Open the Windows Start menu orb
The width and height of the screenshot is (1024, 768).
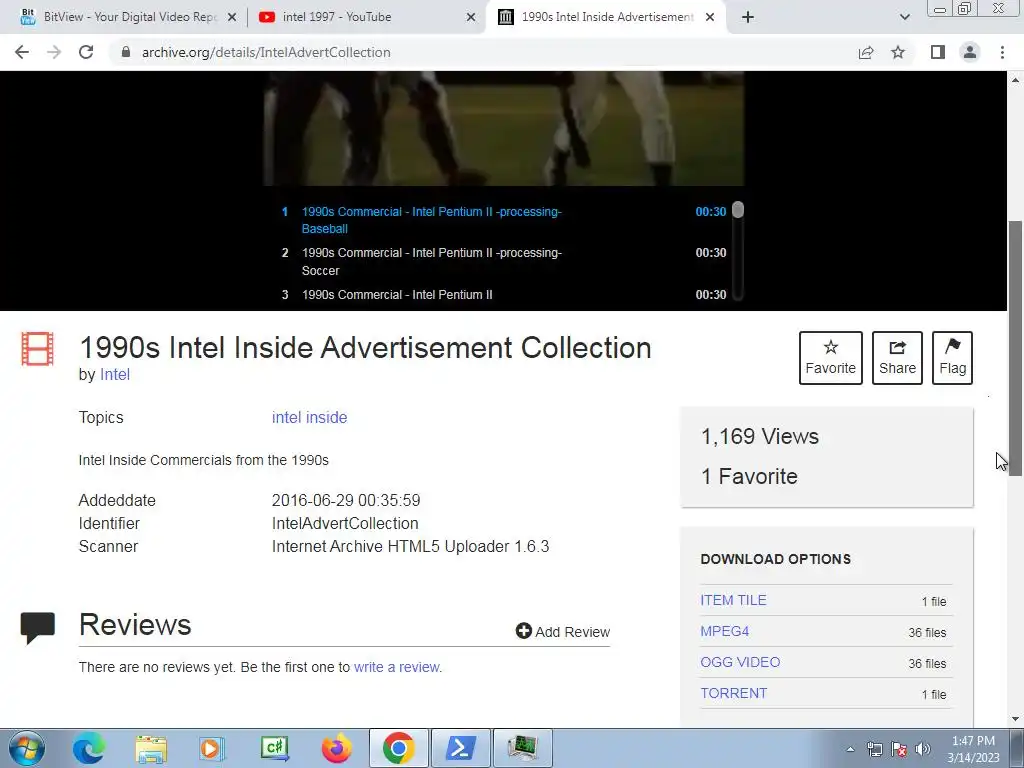(27, 748)
